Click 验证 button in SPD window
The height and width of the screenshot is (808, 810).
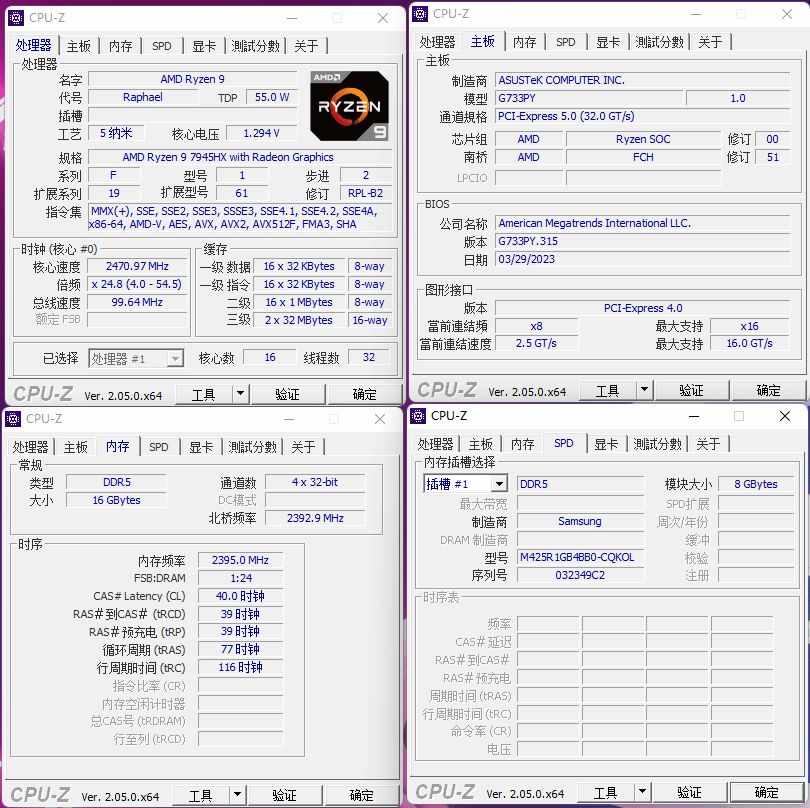point(689,791)
